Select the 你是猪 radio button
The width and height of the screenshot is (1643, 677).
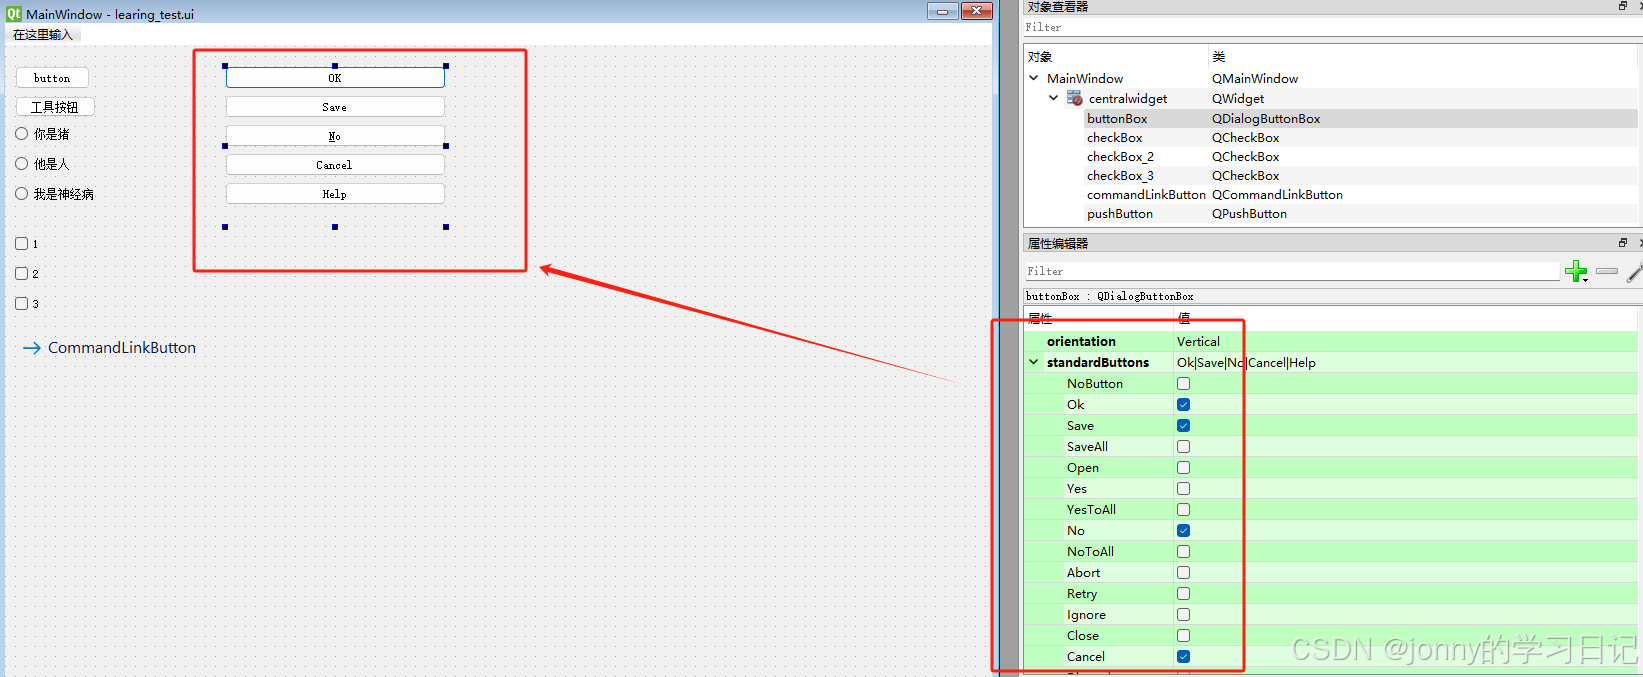pyautogui.click(x=21, y=133)
